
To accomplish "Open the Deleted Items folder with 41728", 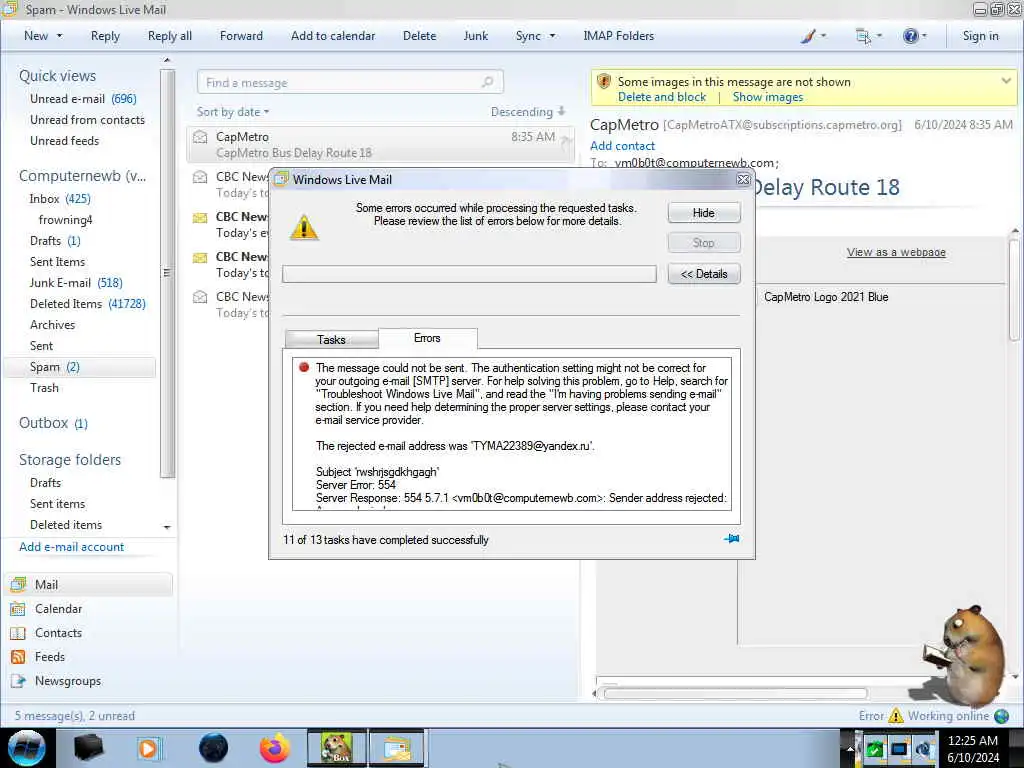I will pyautogui.click(x=88, y=304).
